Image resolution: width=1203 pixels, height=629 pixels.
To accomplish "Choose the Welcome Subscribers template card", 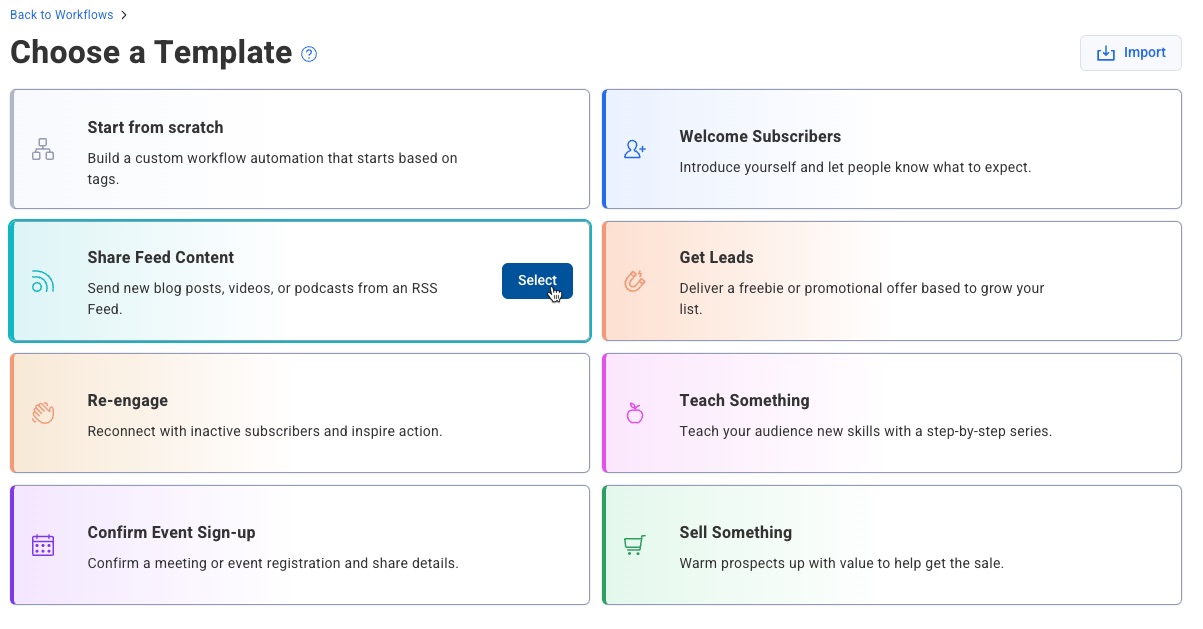I will (x=891, y=150).
